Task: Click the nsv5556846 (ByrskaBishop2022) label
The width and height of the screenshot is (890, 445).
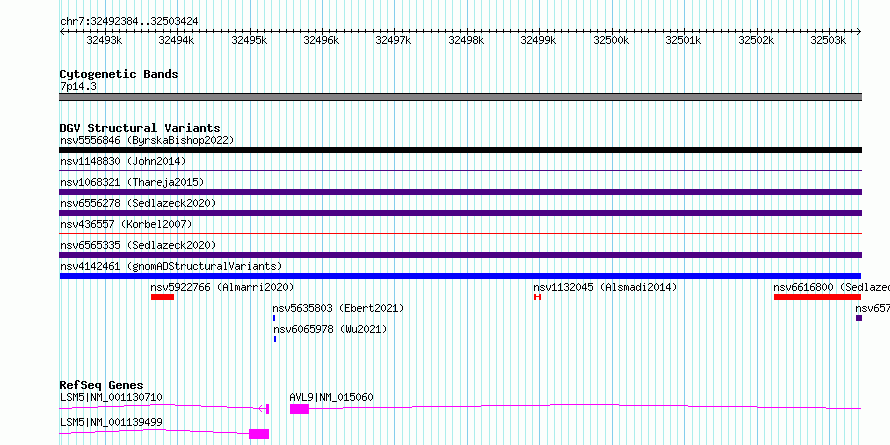Action: (x=147, y=140)
